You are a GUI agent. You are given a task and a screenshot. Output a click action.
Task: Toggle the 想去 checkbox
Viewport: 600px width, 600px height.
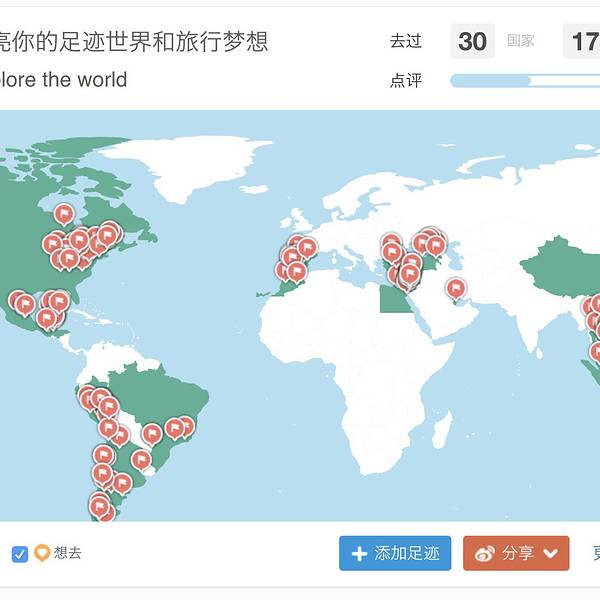pos(20,554)
